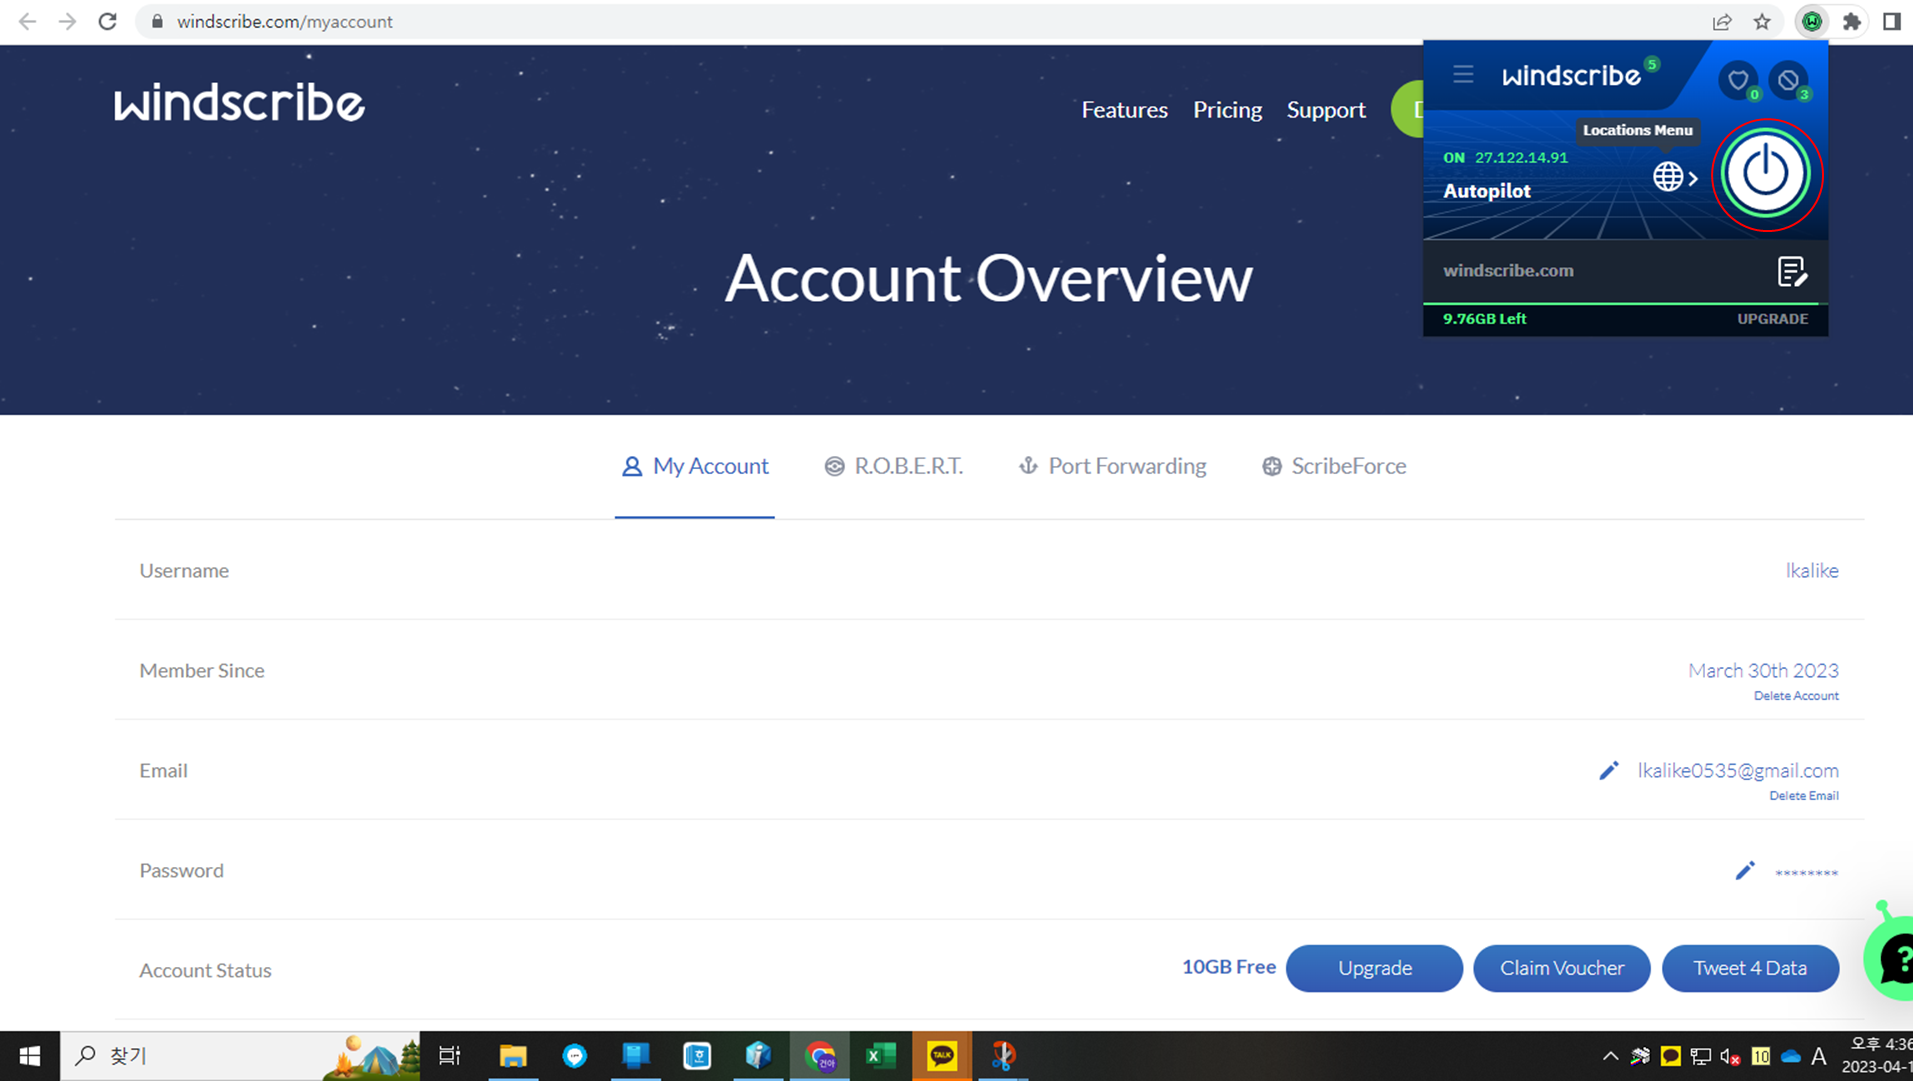Open the Pricing page link
The height and width of the screenshot is (1081, 1913).
coord(1227,110)
